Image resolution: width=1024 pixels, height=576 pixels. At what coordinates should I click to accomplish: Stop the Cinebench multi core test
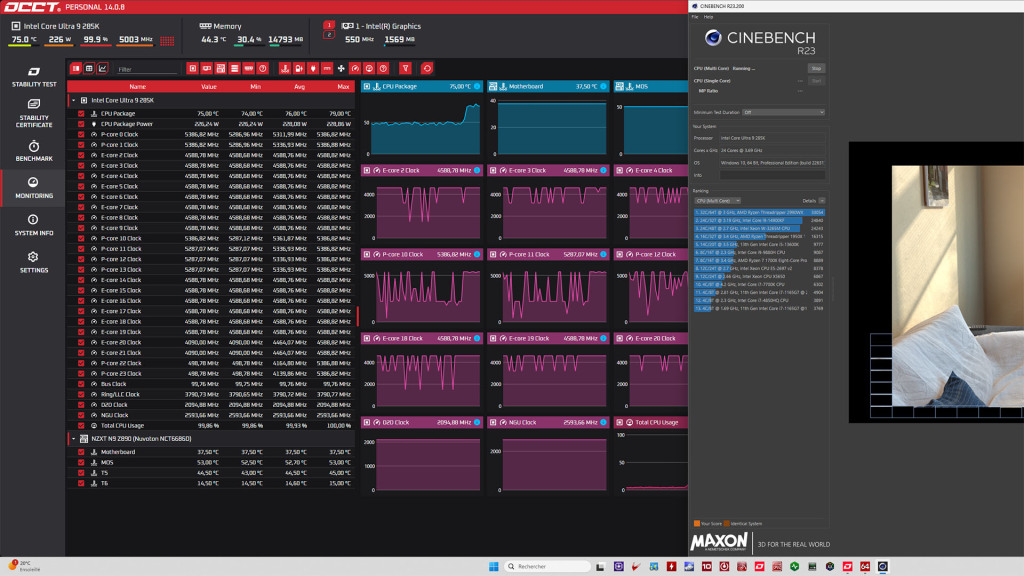point(816,68)
